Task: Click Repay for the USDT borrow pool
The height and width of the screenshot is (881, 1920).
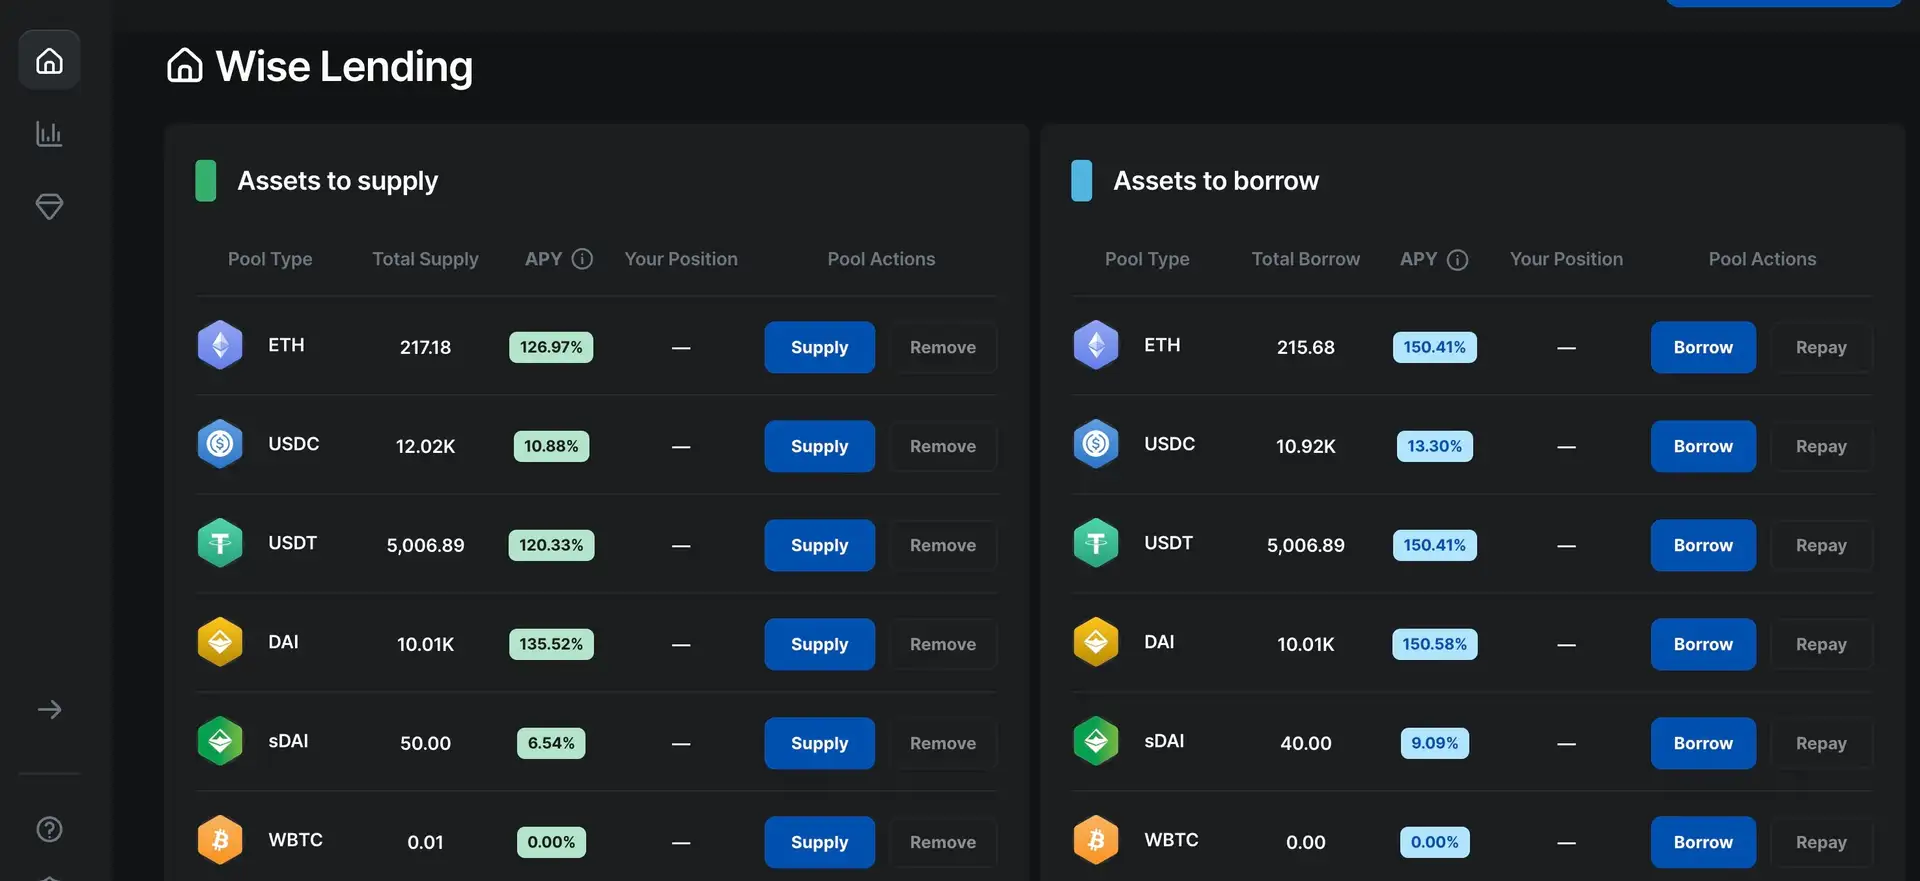Action: [1820, 545]
